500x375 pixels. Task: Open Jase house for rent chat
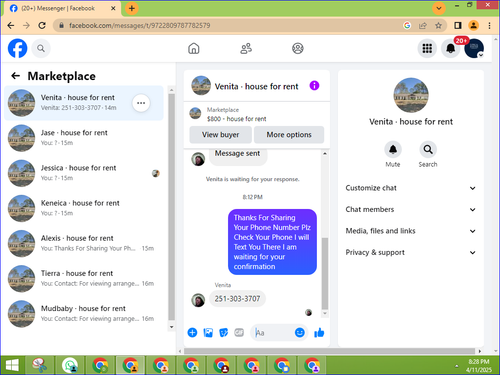84,138
